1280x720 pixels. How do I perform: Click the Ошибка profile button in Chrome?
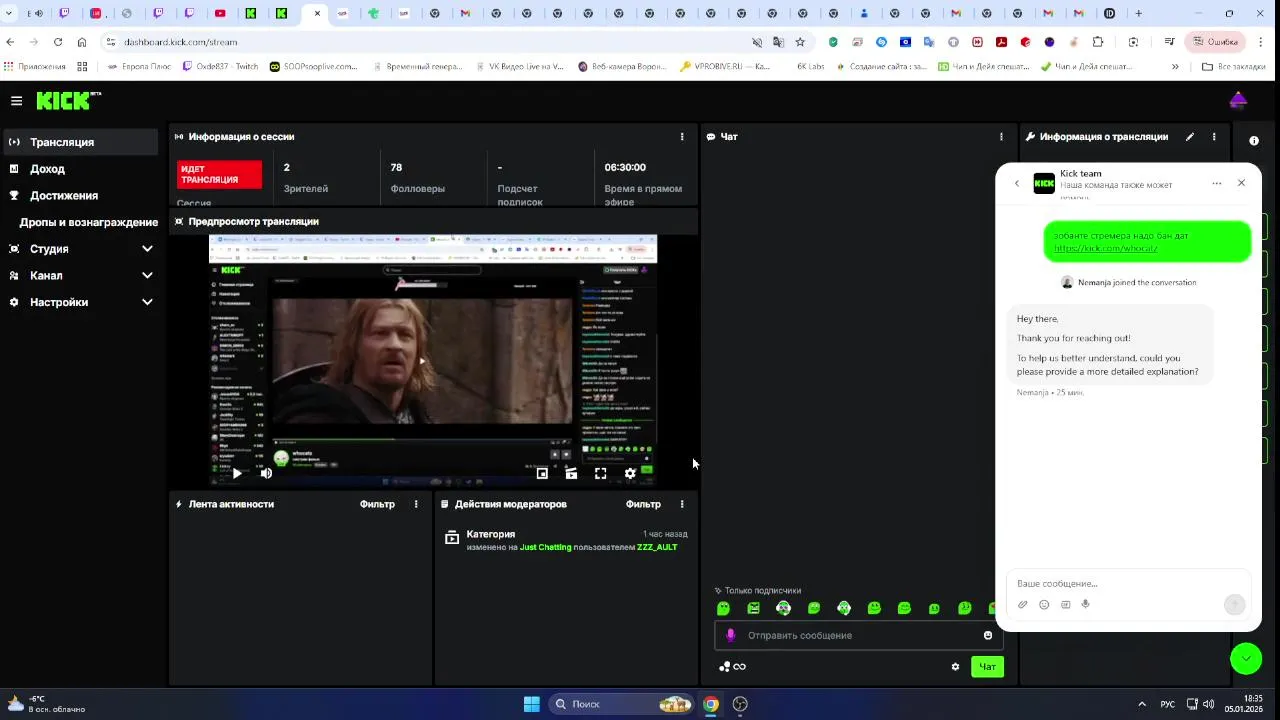(1214, 42)
